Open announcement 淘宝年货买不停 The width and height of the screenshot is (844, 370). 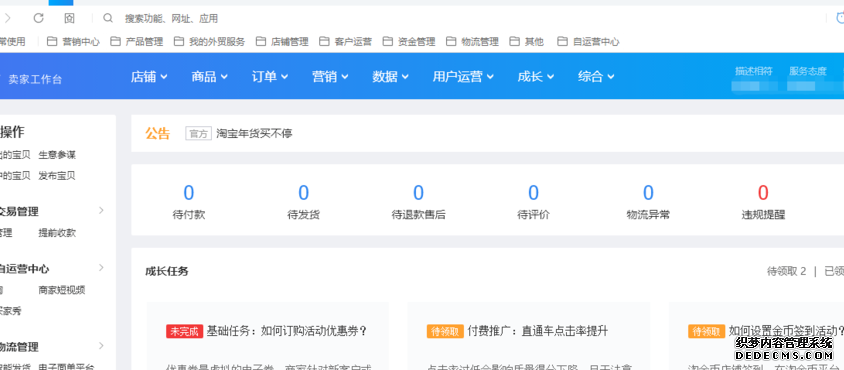[x=254, y=133]
